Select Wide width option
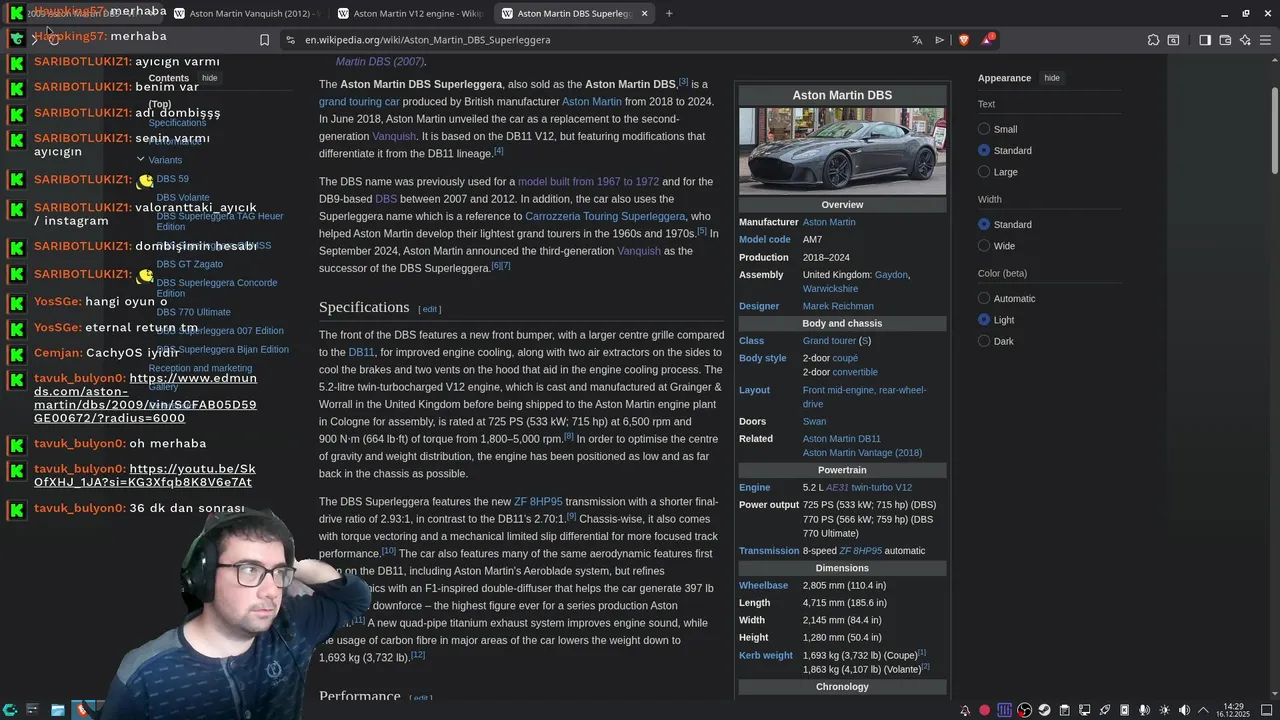The image size is (1280, 720). pyautogui.click(x=984, y=246)
